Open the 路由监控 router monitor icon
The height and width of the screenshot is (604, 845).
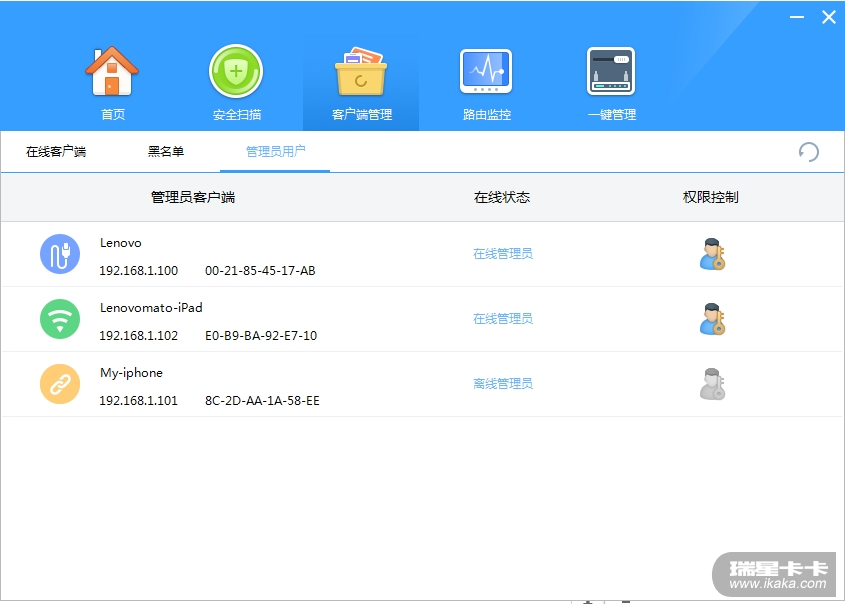(x=486, y=72)
